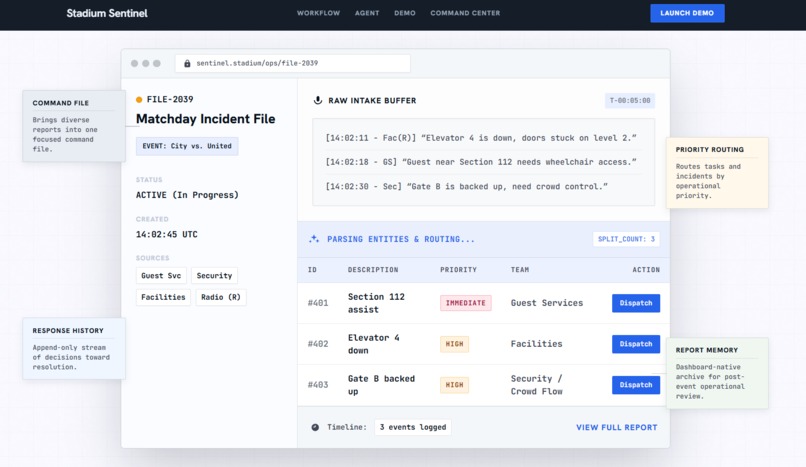The image size is (806, 467).
Task: Click the IMMEDIATE priority badge
Action: click(465, 303)
